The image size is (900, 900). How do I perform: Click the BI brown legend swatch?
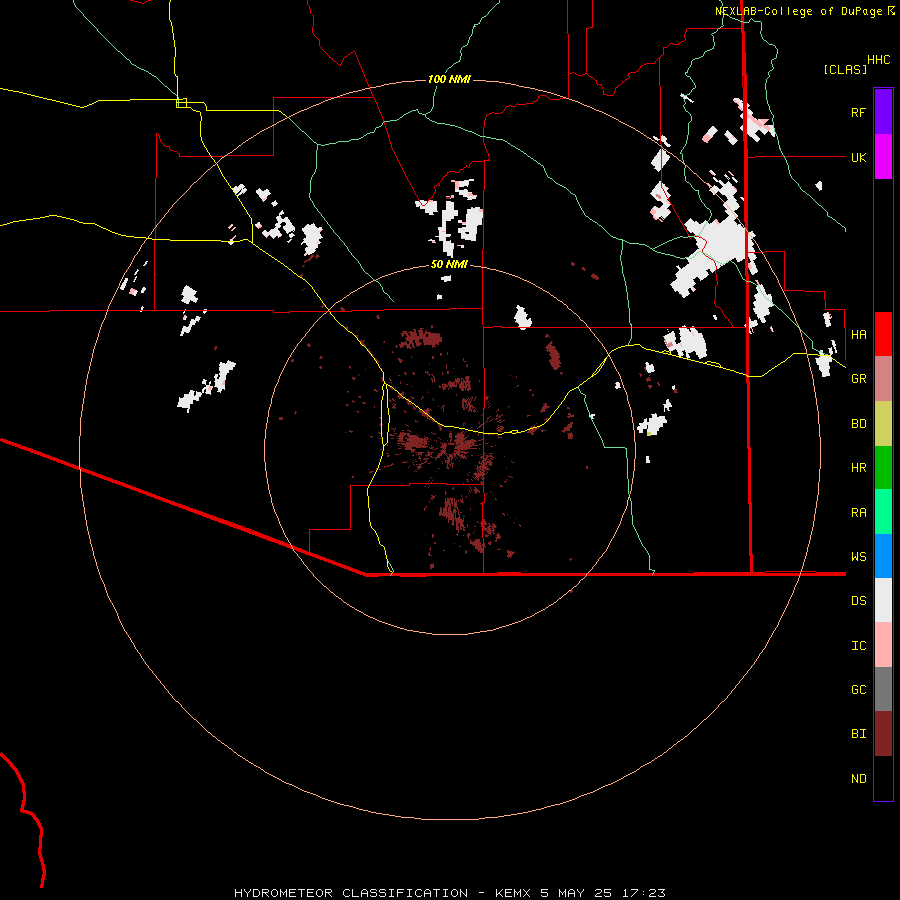click(883, 734)
